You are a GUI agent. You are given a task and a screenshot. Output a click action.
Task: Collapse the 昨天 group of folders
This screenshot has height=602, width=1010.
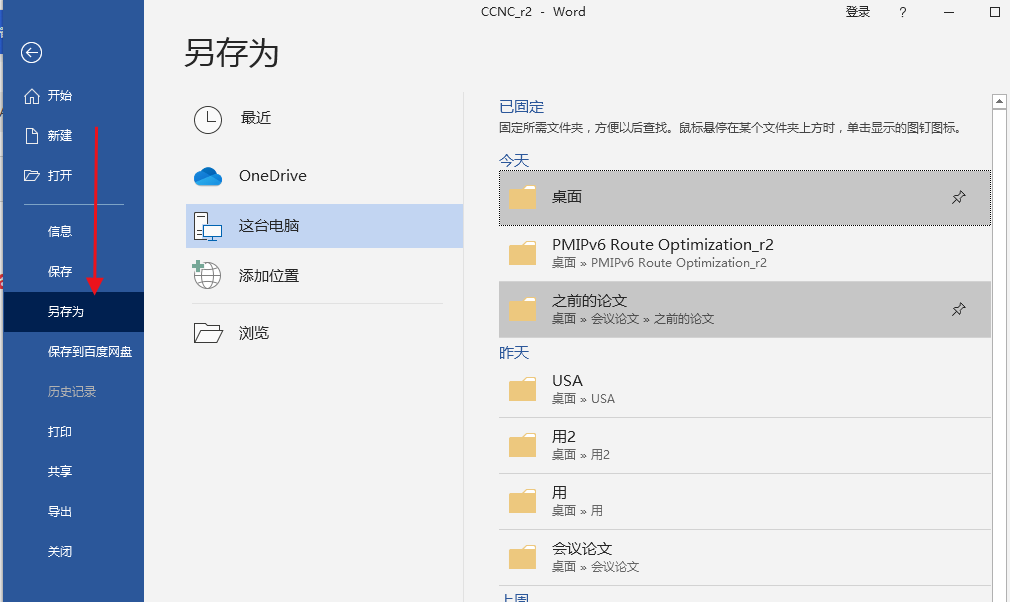click(x=513, y=352)
